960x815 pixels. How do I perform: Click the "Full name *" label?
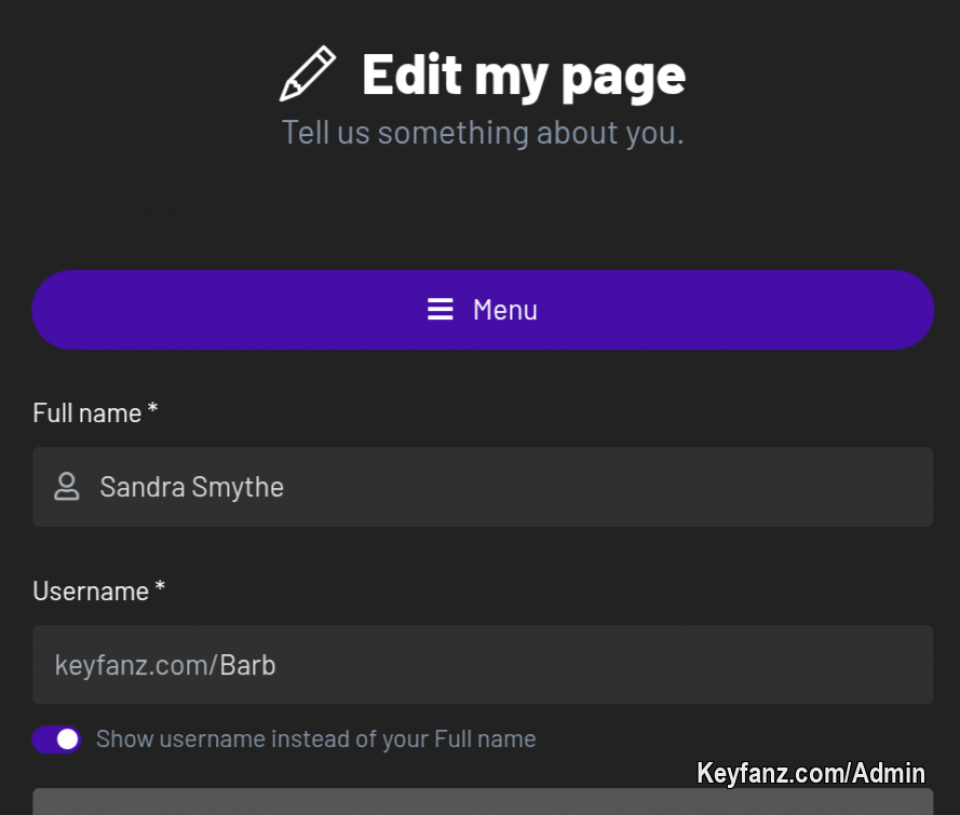point(94,412)
